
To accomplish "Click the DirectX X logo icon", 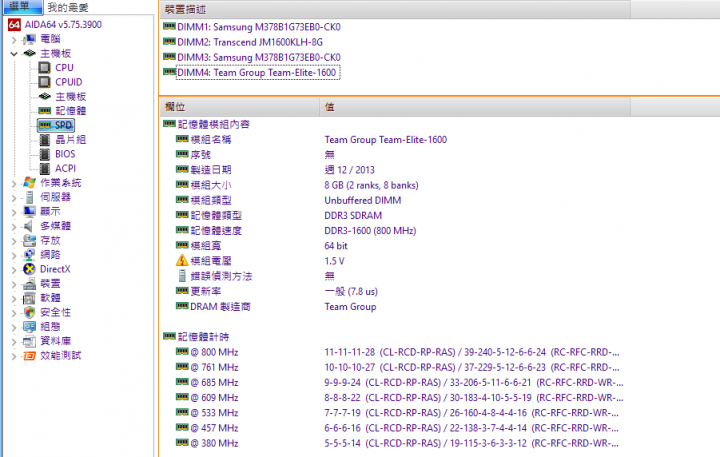I will tap(29, 269).
